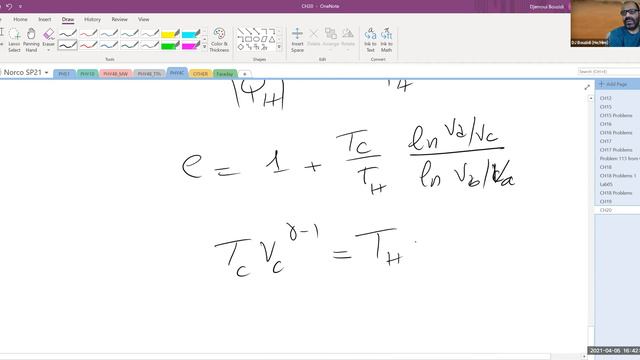This screenshot has width=640, height=360.
Task: Expand the pen gallery More arrow
Action: pos(204,47)
